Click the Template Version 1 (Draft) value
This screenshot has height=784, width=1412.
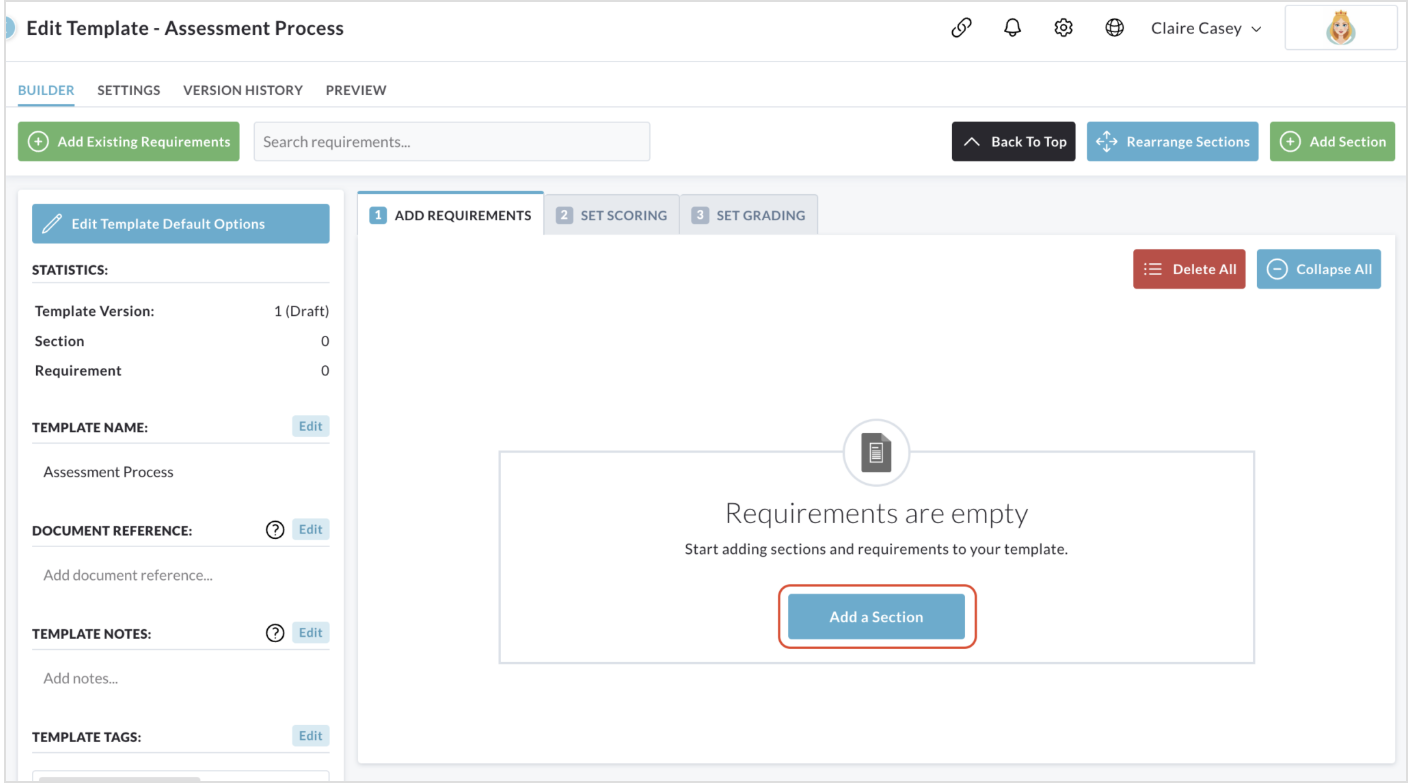[301, 311]
